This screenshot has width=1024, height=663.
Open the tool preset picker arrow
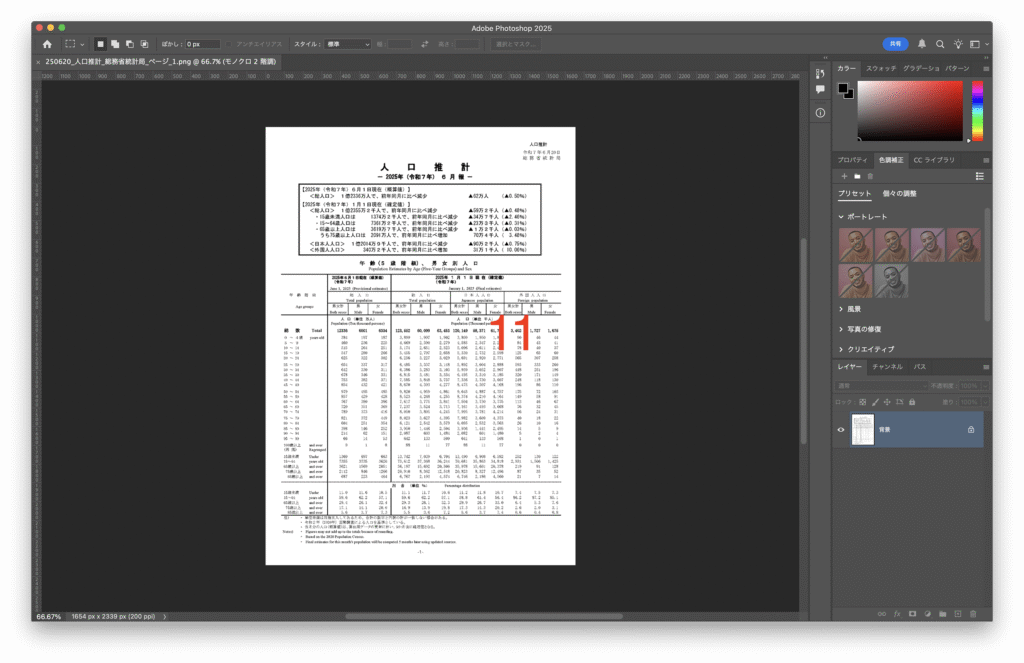tap(82, 44)
